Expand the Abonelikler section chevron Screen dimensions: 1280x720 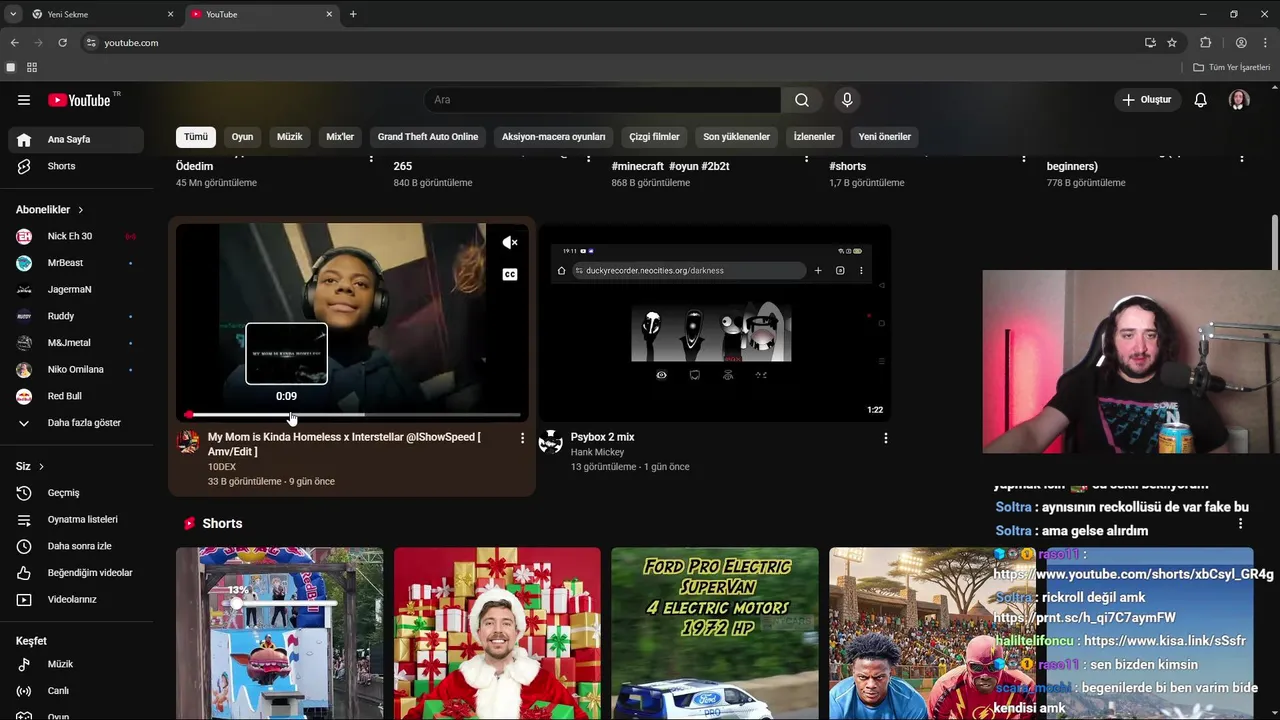point(80,210)
